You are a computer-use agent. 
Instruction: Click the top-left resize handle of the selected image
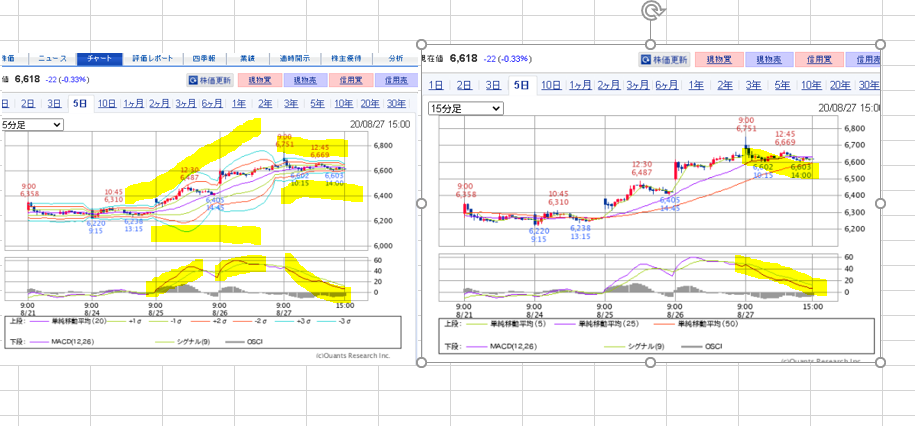tap(421, 45)
